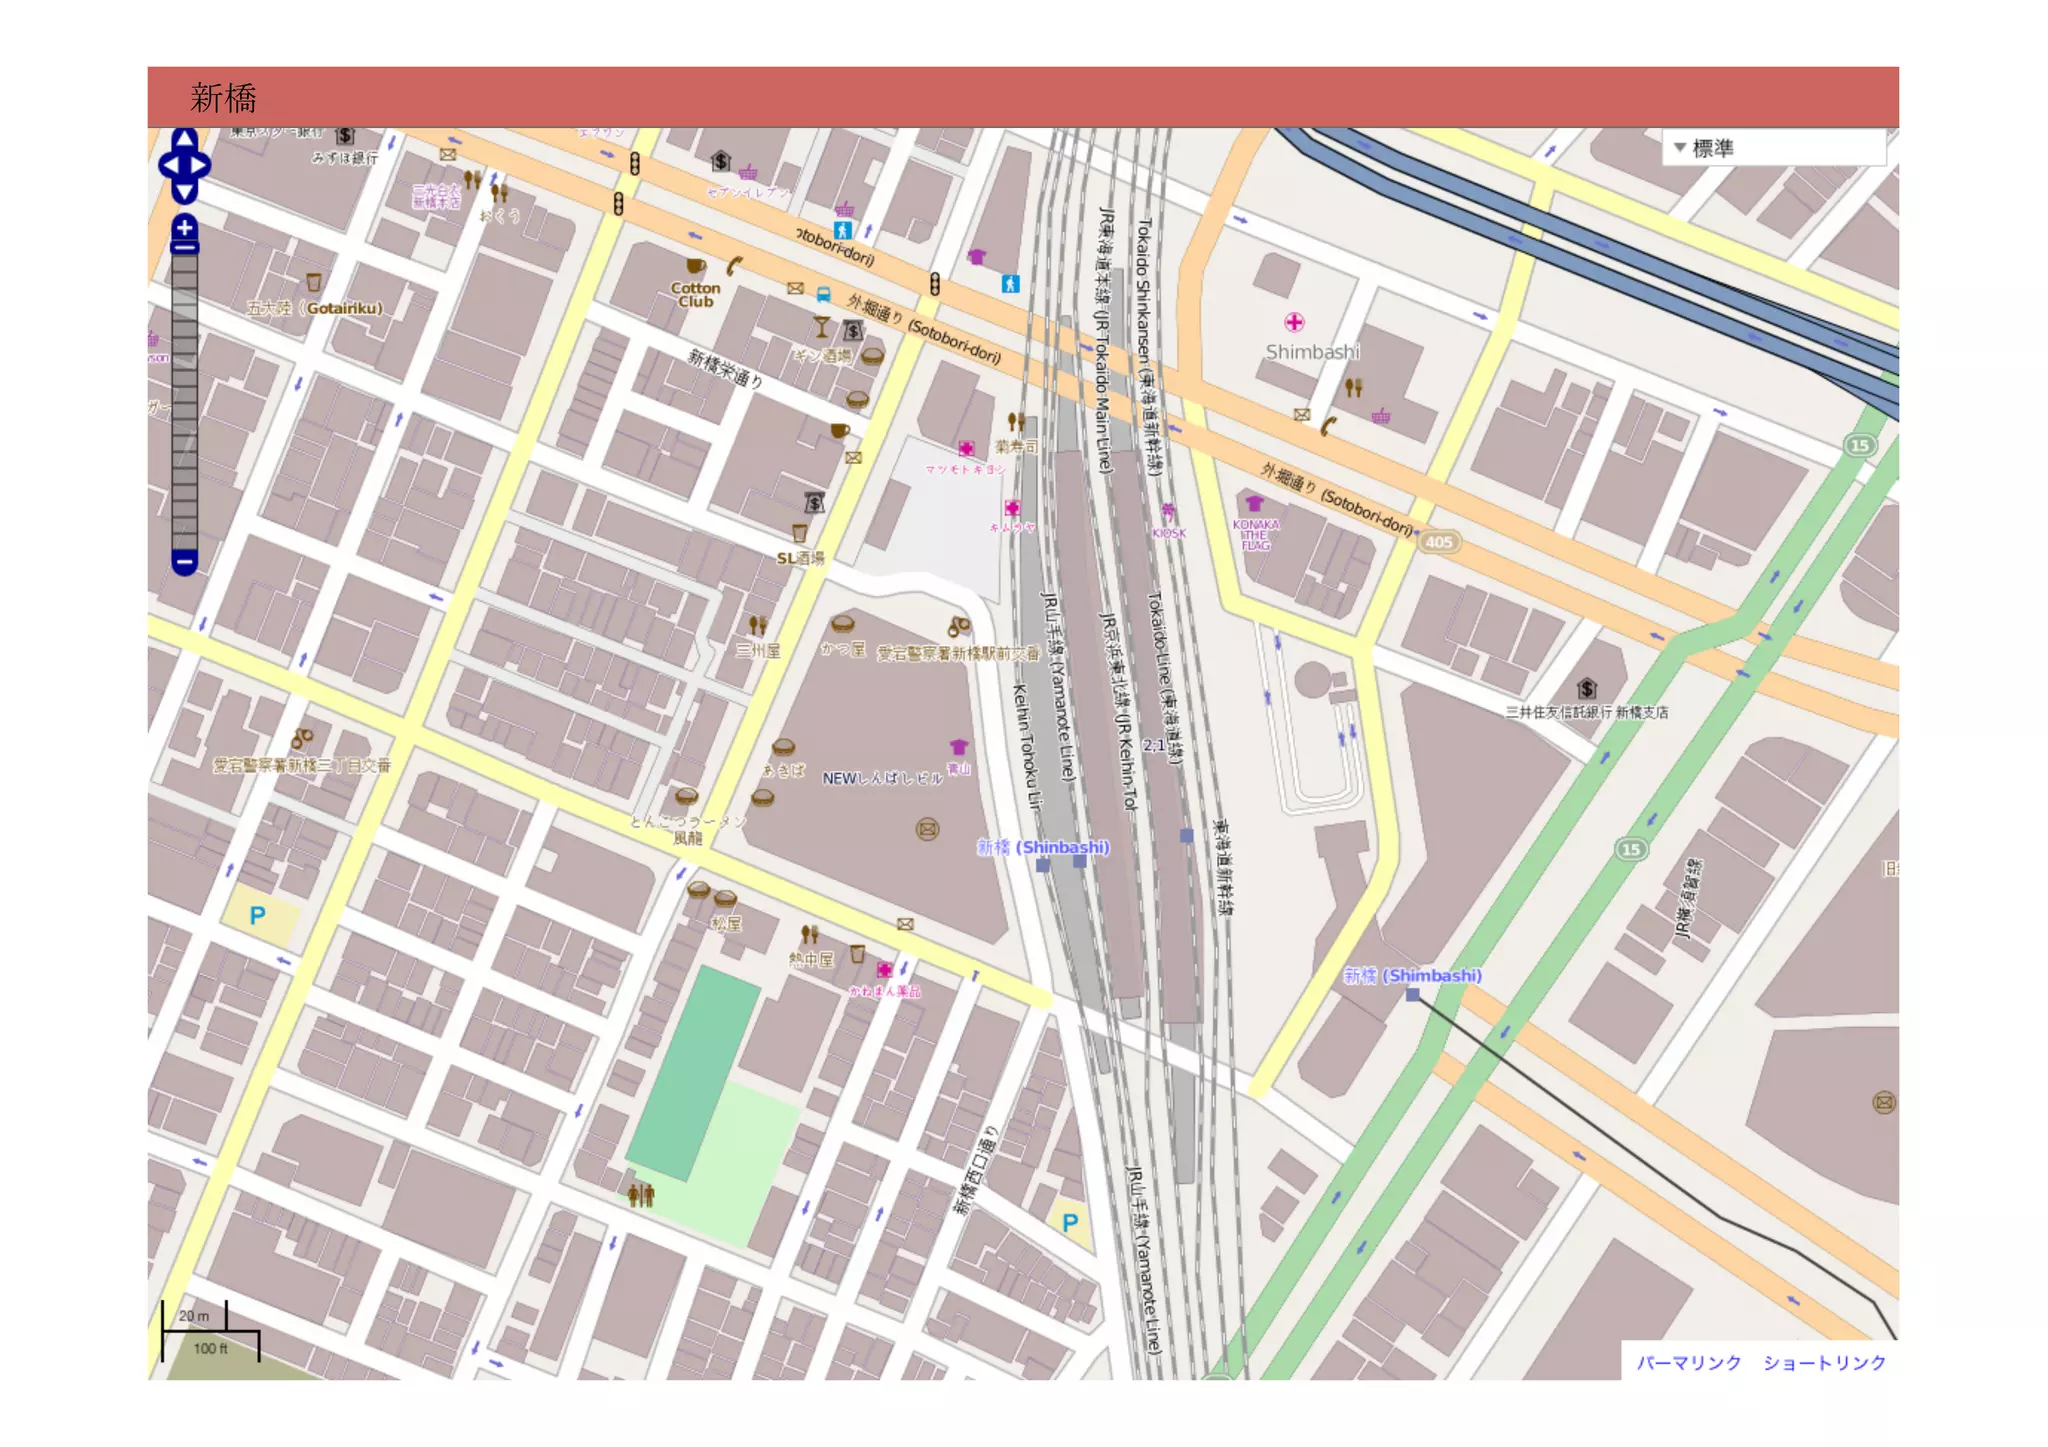Pan the map up with arrow

185,139
